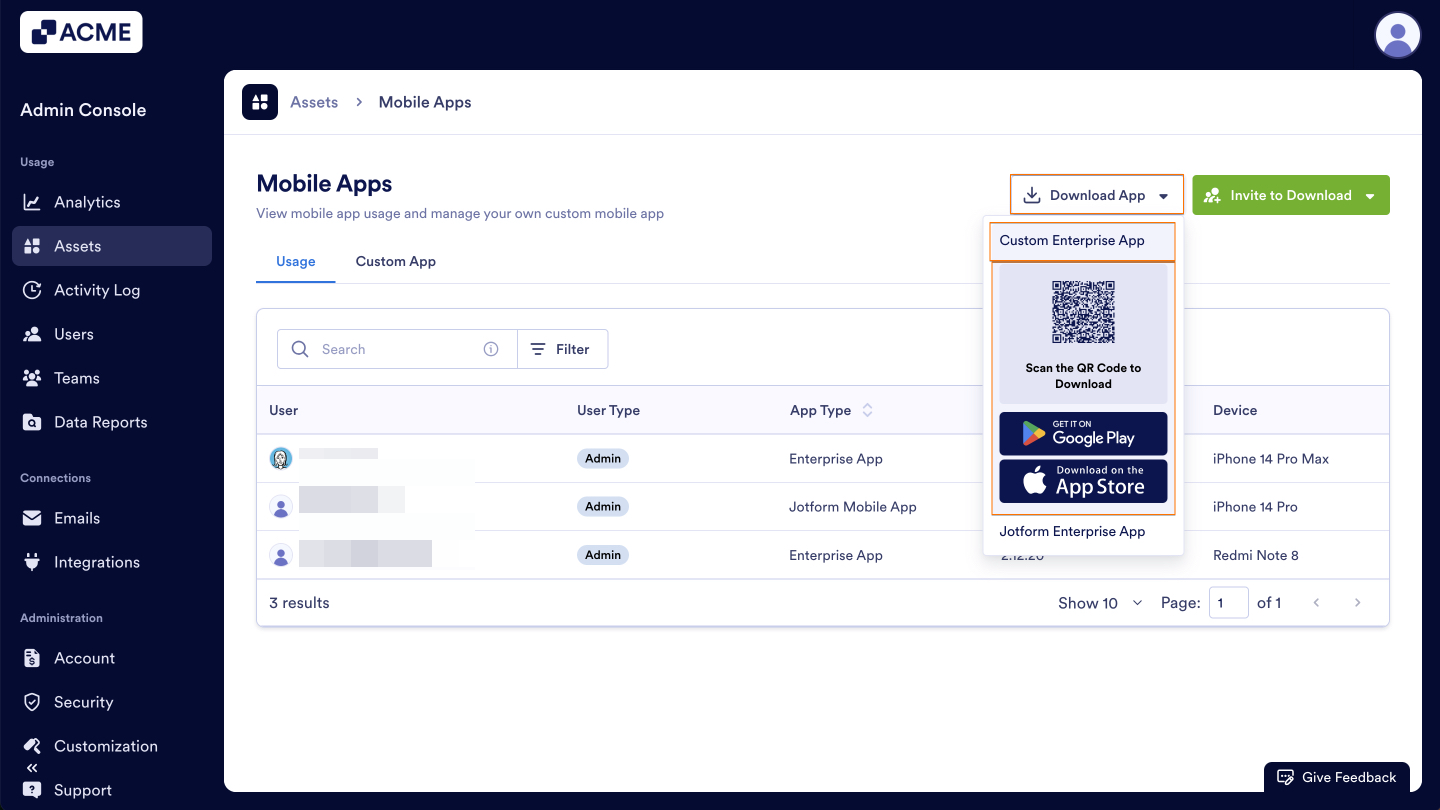The image size is (1440, 810).
Task: Switch to the Custom App tab
Action: coord(395,261)
